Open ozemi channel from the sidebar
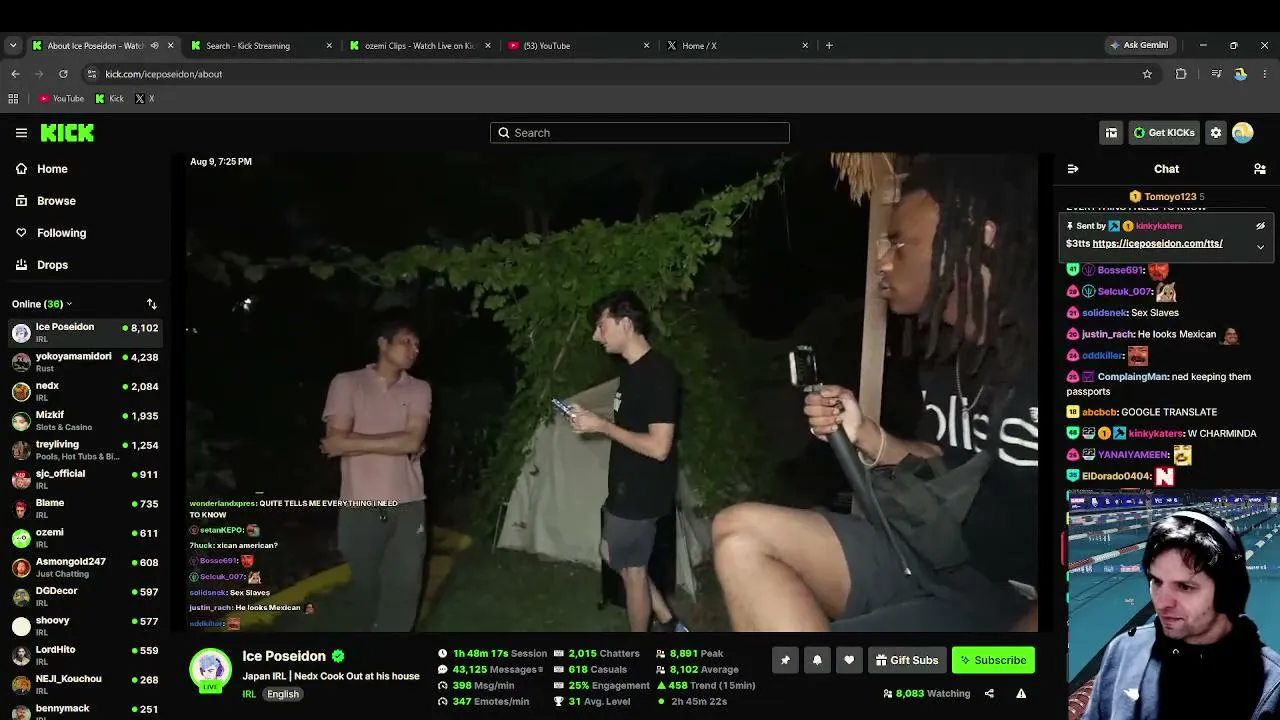 click(85, 538)
